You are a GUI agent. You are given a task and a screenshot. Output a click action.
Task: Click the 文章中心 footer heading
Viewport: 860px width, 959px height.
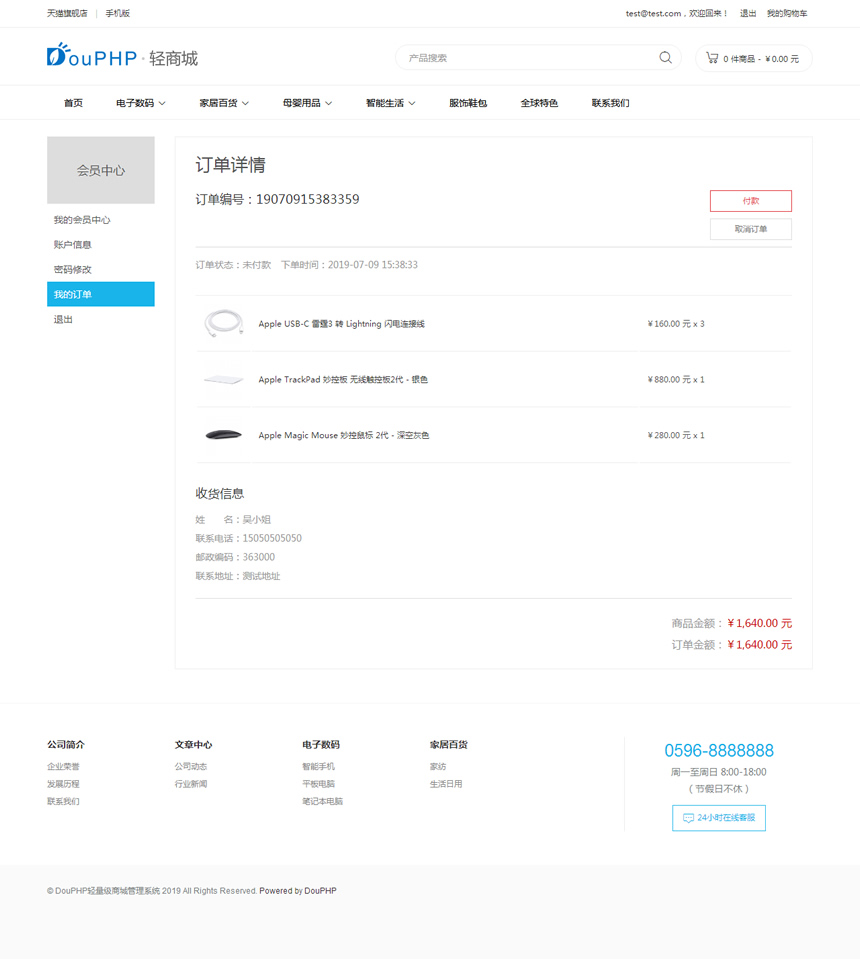193,744
